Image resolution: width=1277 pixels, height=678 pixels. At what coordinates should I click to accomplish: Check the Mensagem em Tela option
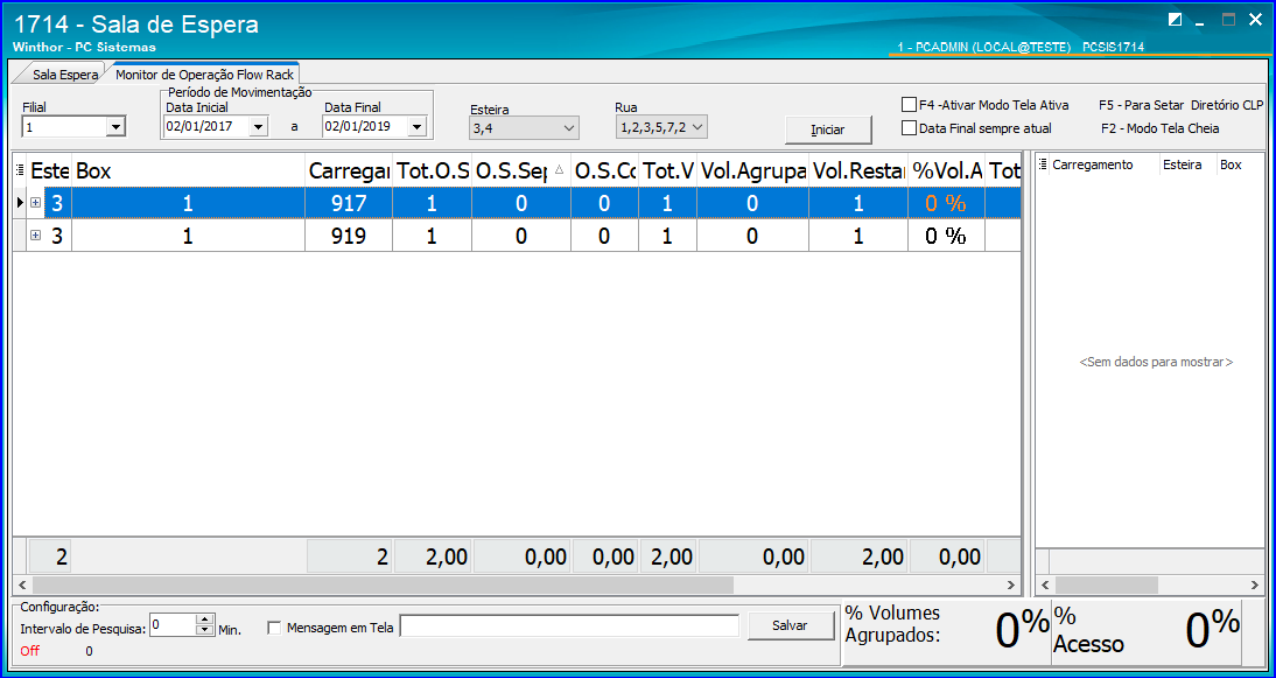(x=275, y=628)
